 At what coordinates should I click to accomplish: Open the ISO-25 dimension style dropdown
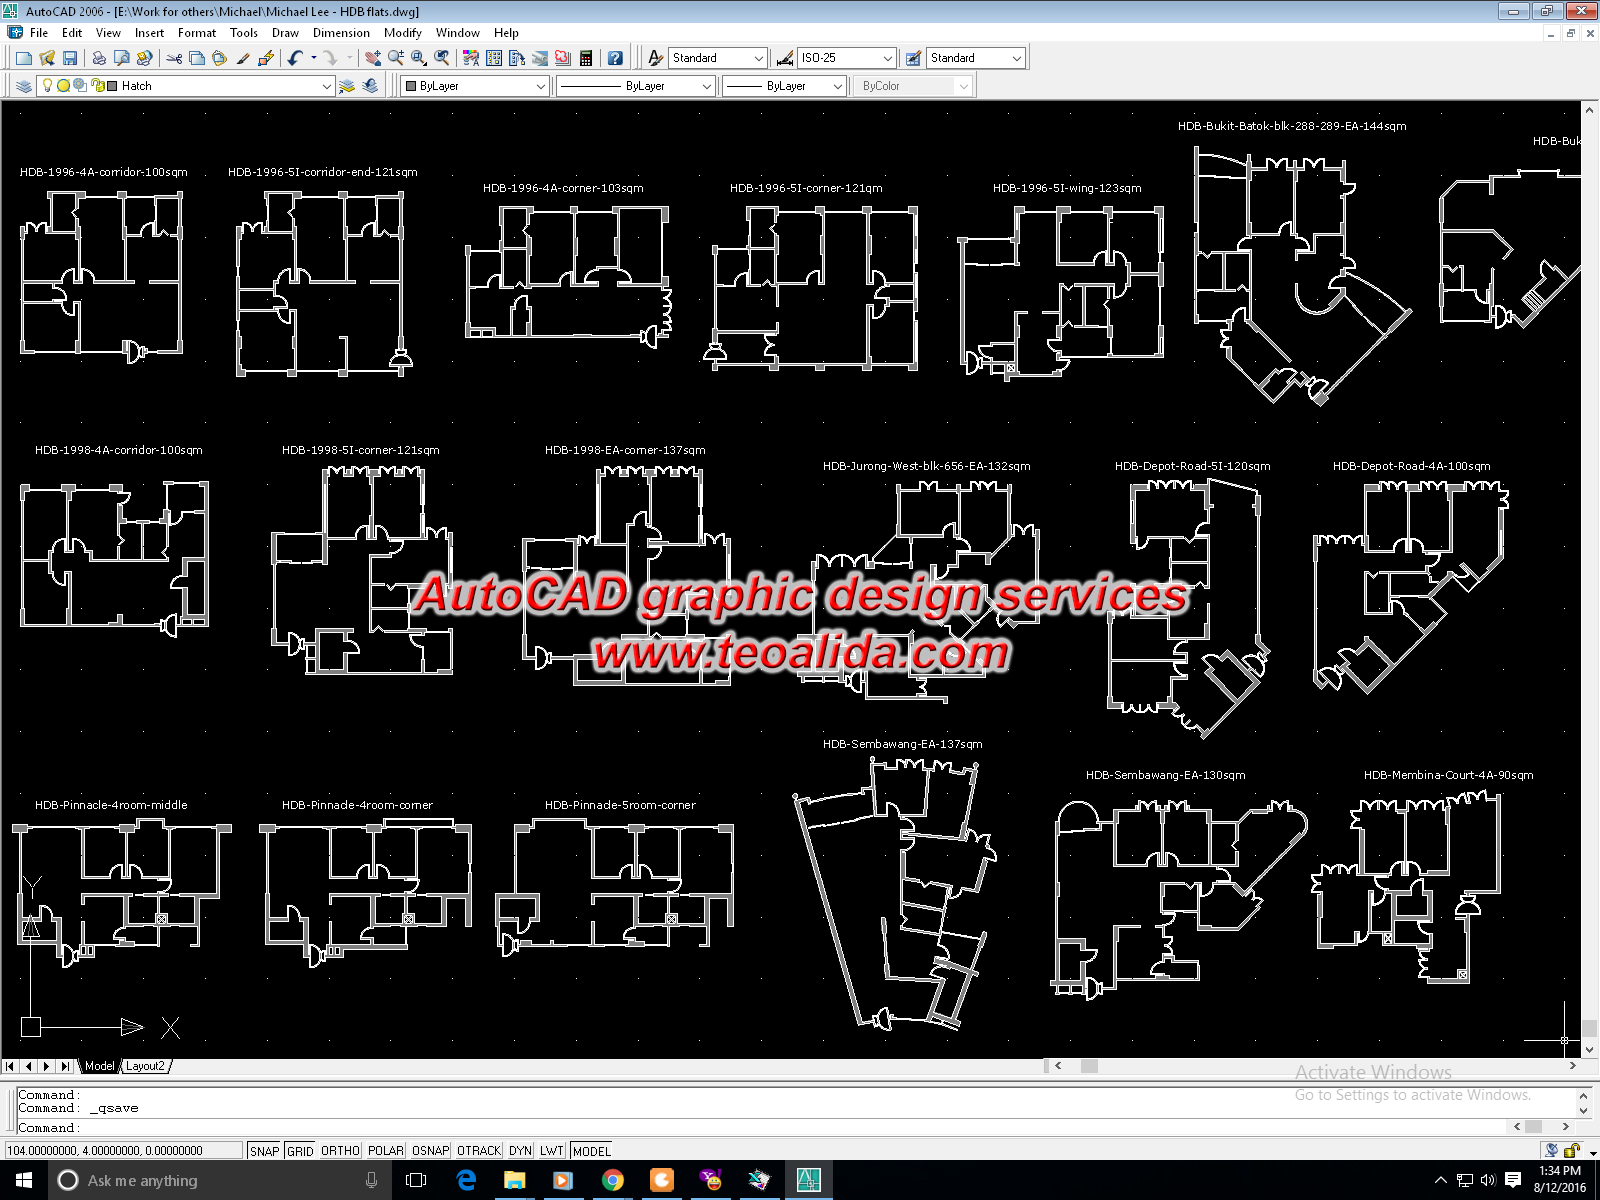[887, 58]
